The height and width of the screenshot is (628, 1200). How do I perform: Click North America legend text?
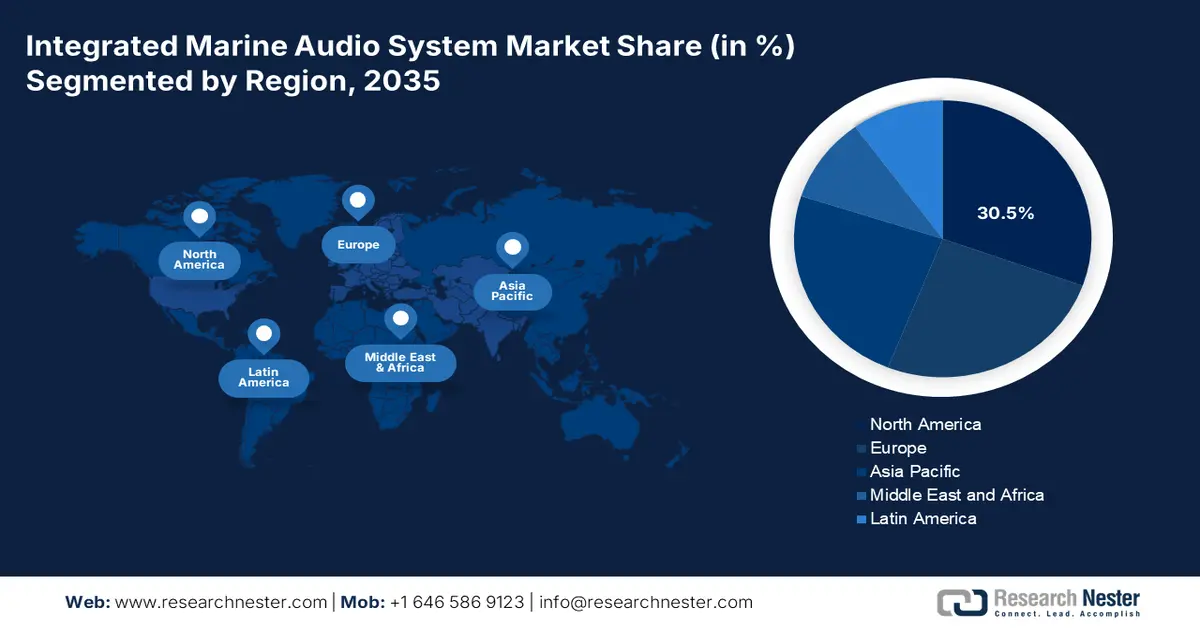(x=925, y=424)
